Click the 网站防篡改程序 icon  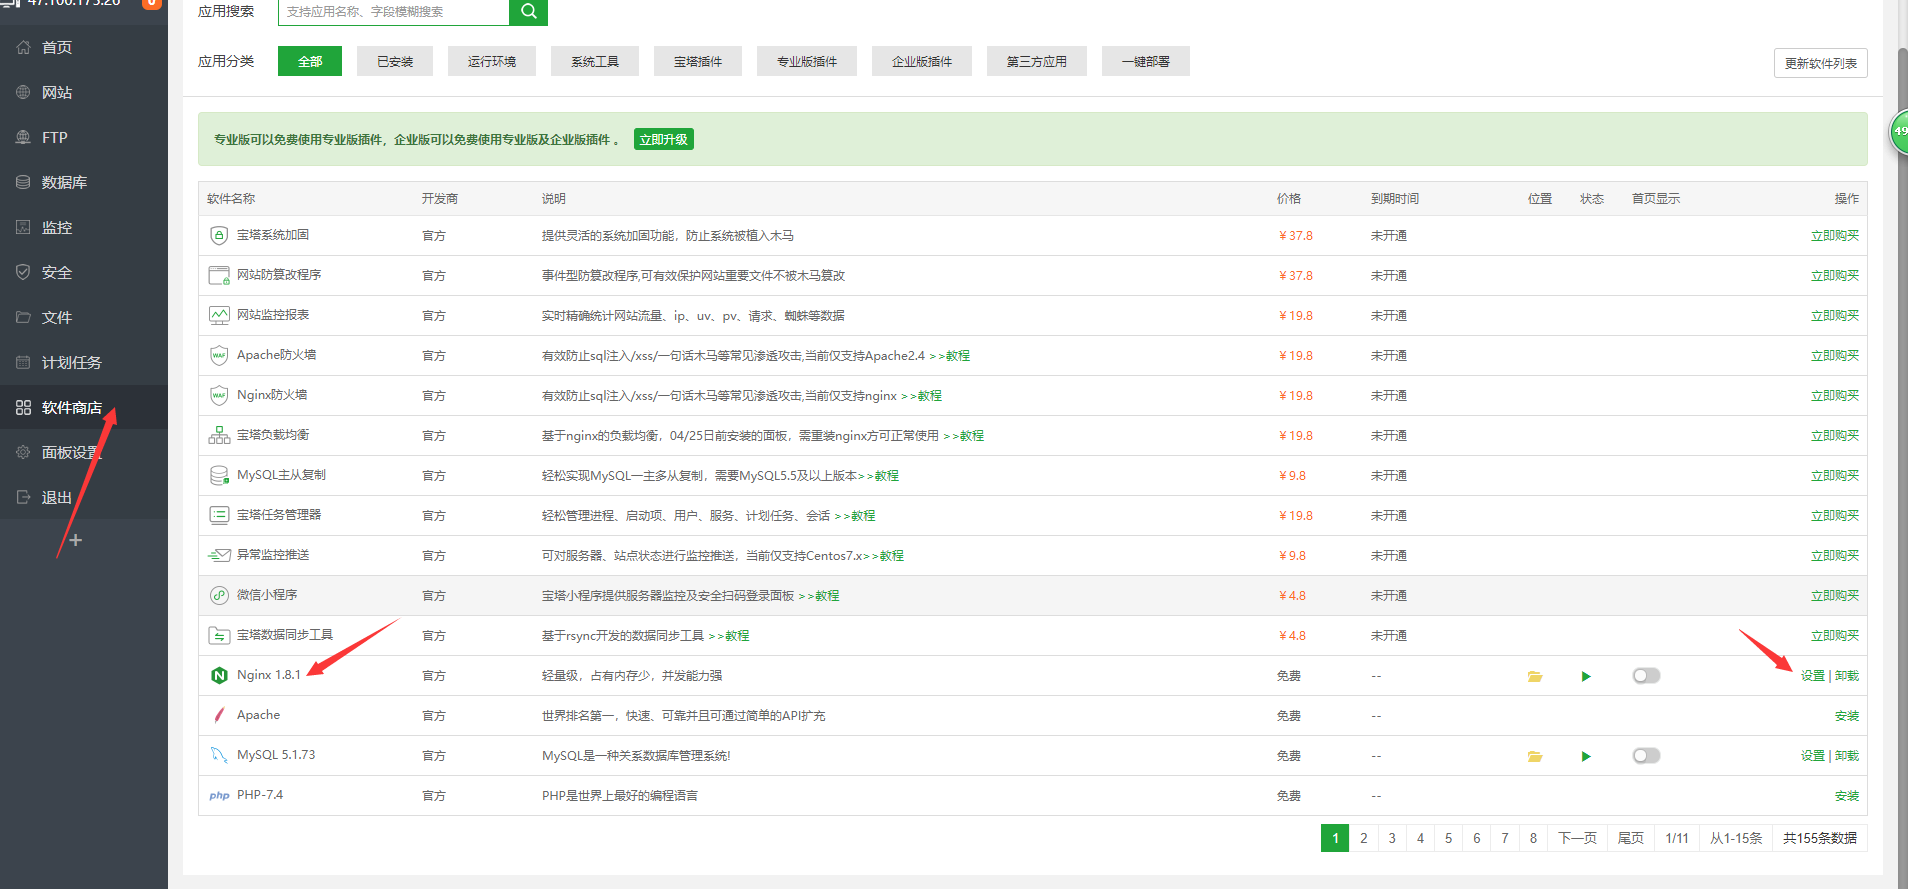click(219, 275)
